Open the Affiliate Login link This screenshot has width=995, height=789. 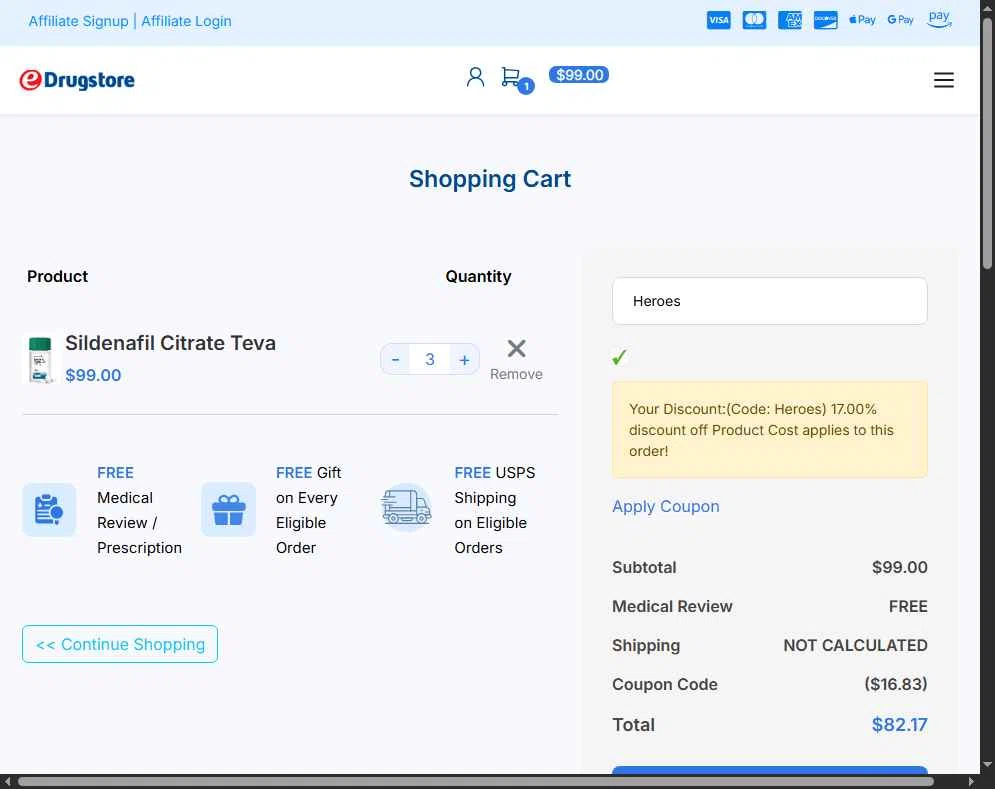[186, 21]
